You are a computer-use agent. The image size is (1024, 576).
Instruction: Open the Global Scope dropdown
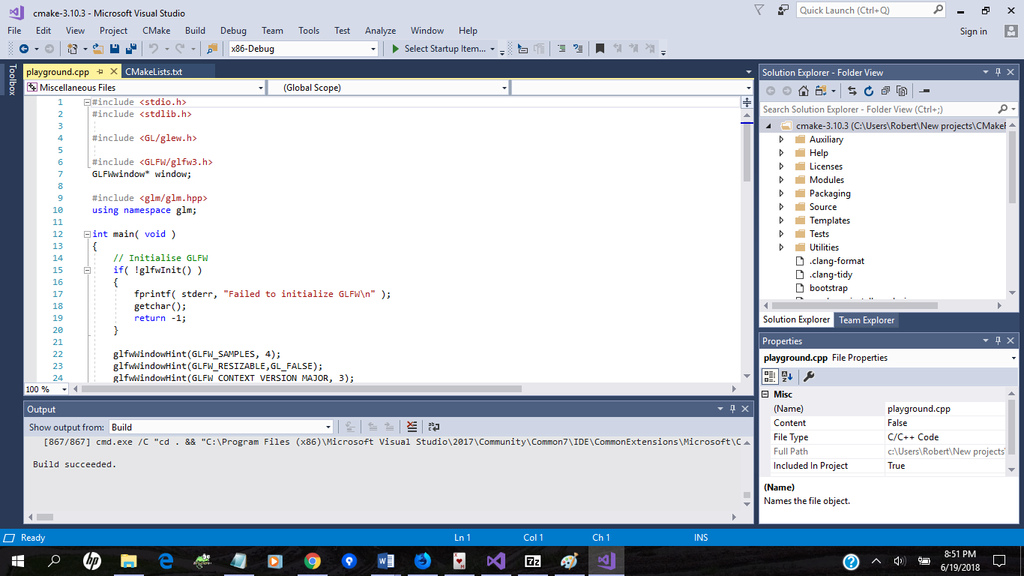pyautogui.click(x=504, y=88)
